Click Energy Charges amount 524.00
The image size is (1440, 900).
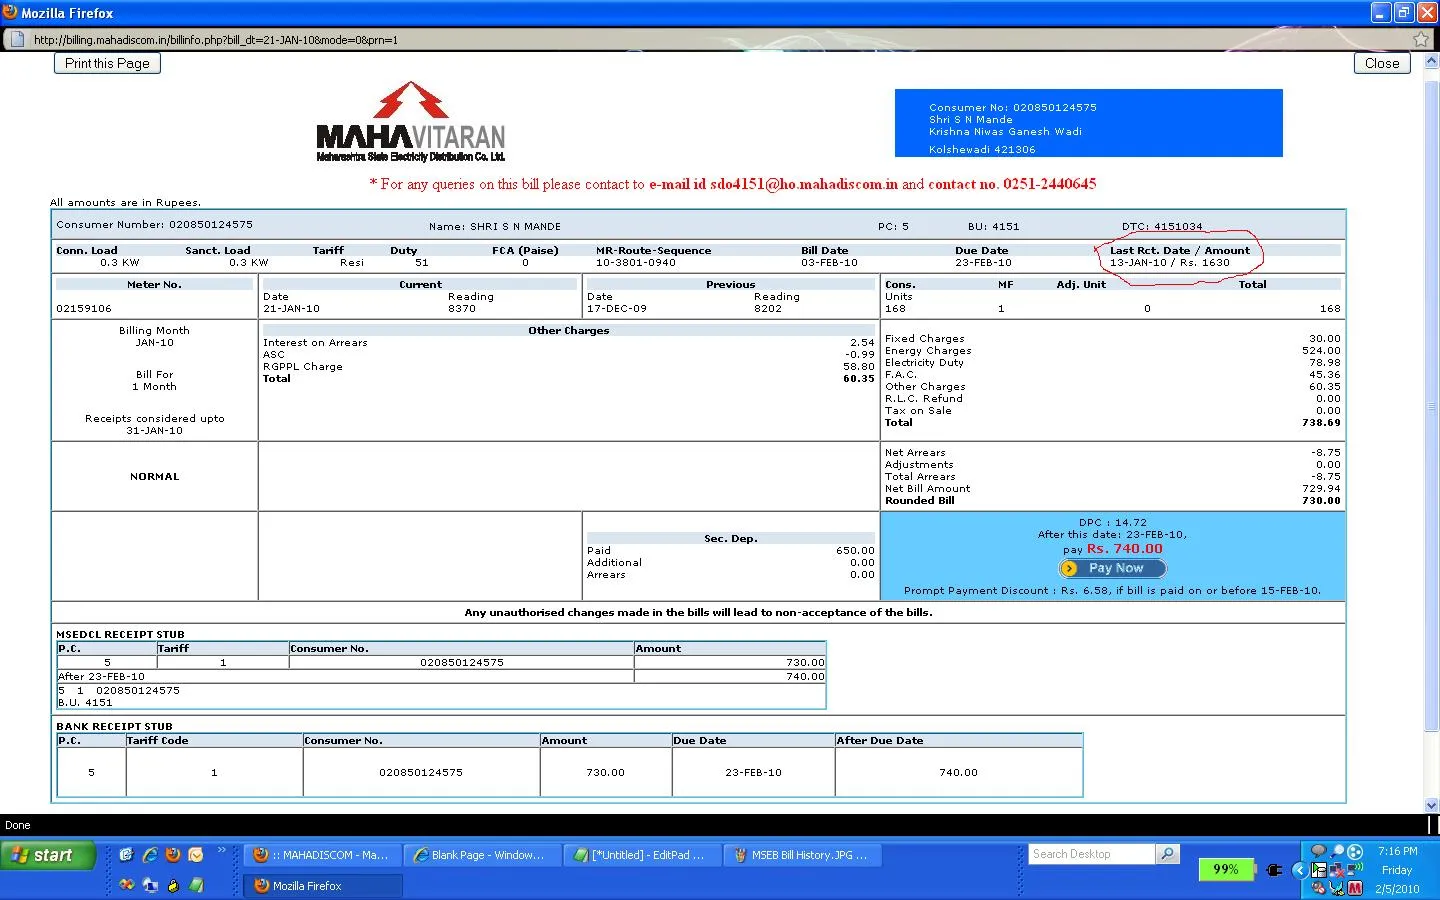(1321, 351)
